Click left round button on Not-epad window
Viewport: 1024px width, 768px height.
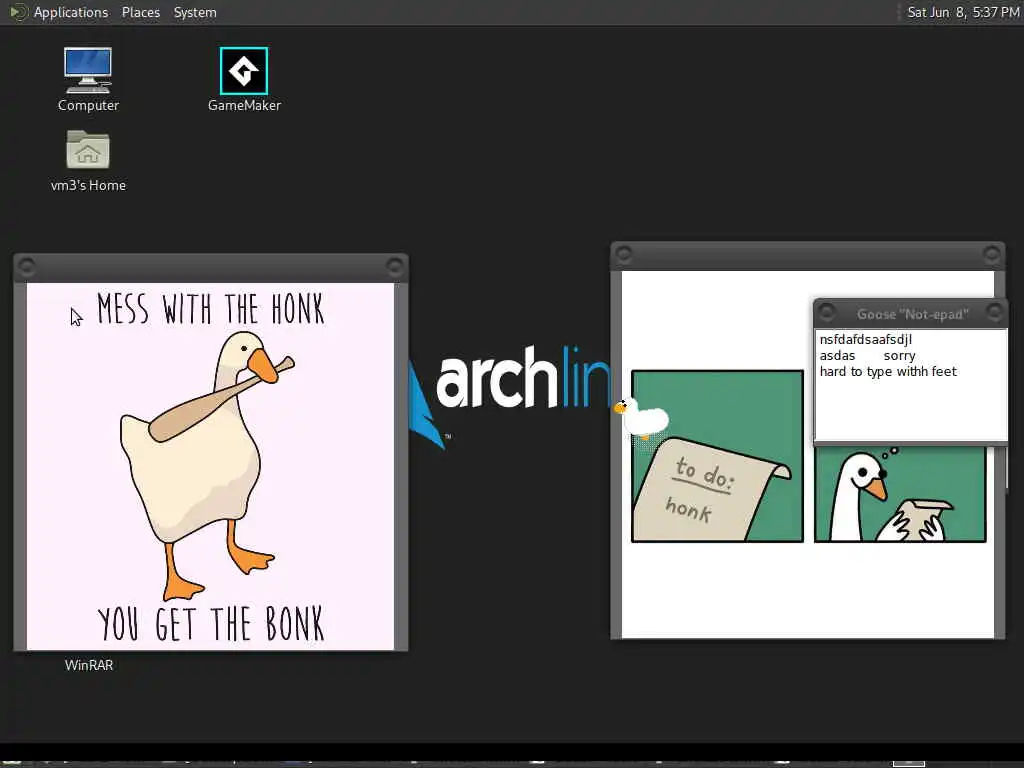click(x=827, y=313)
